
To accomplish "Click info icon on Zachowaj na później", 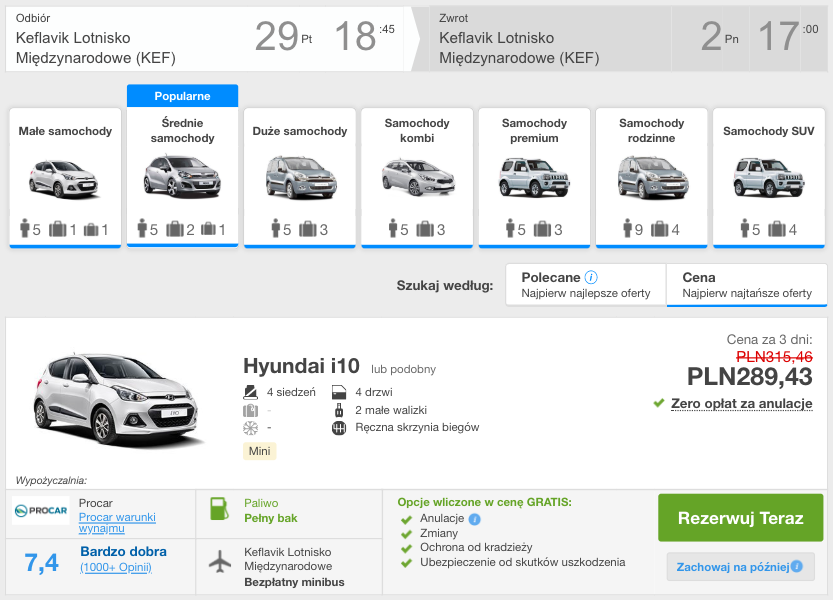I will (x=796, y=567).
